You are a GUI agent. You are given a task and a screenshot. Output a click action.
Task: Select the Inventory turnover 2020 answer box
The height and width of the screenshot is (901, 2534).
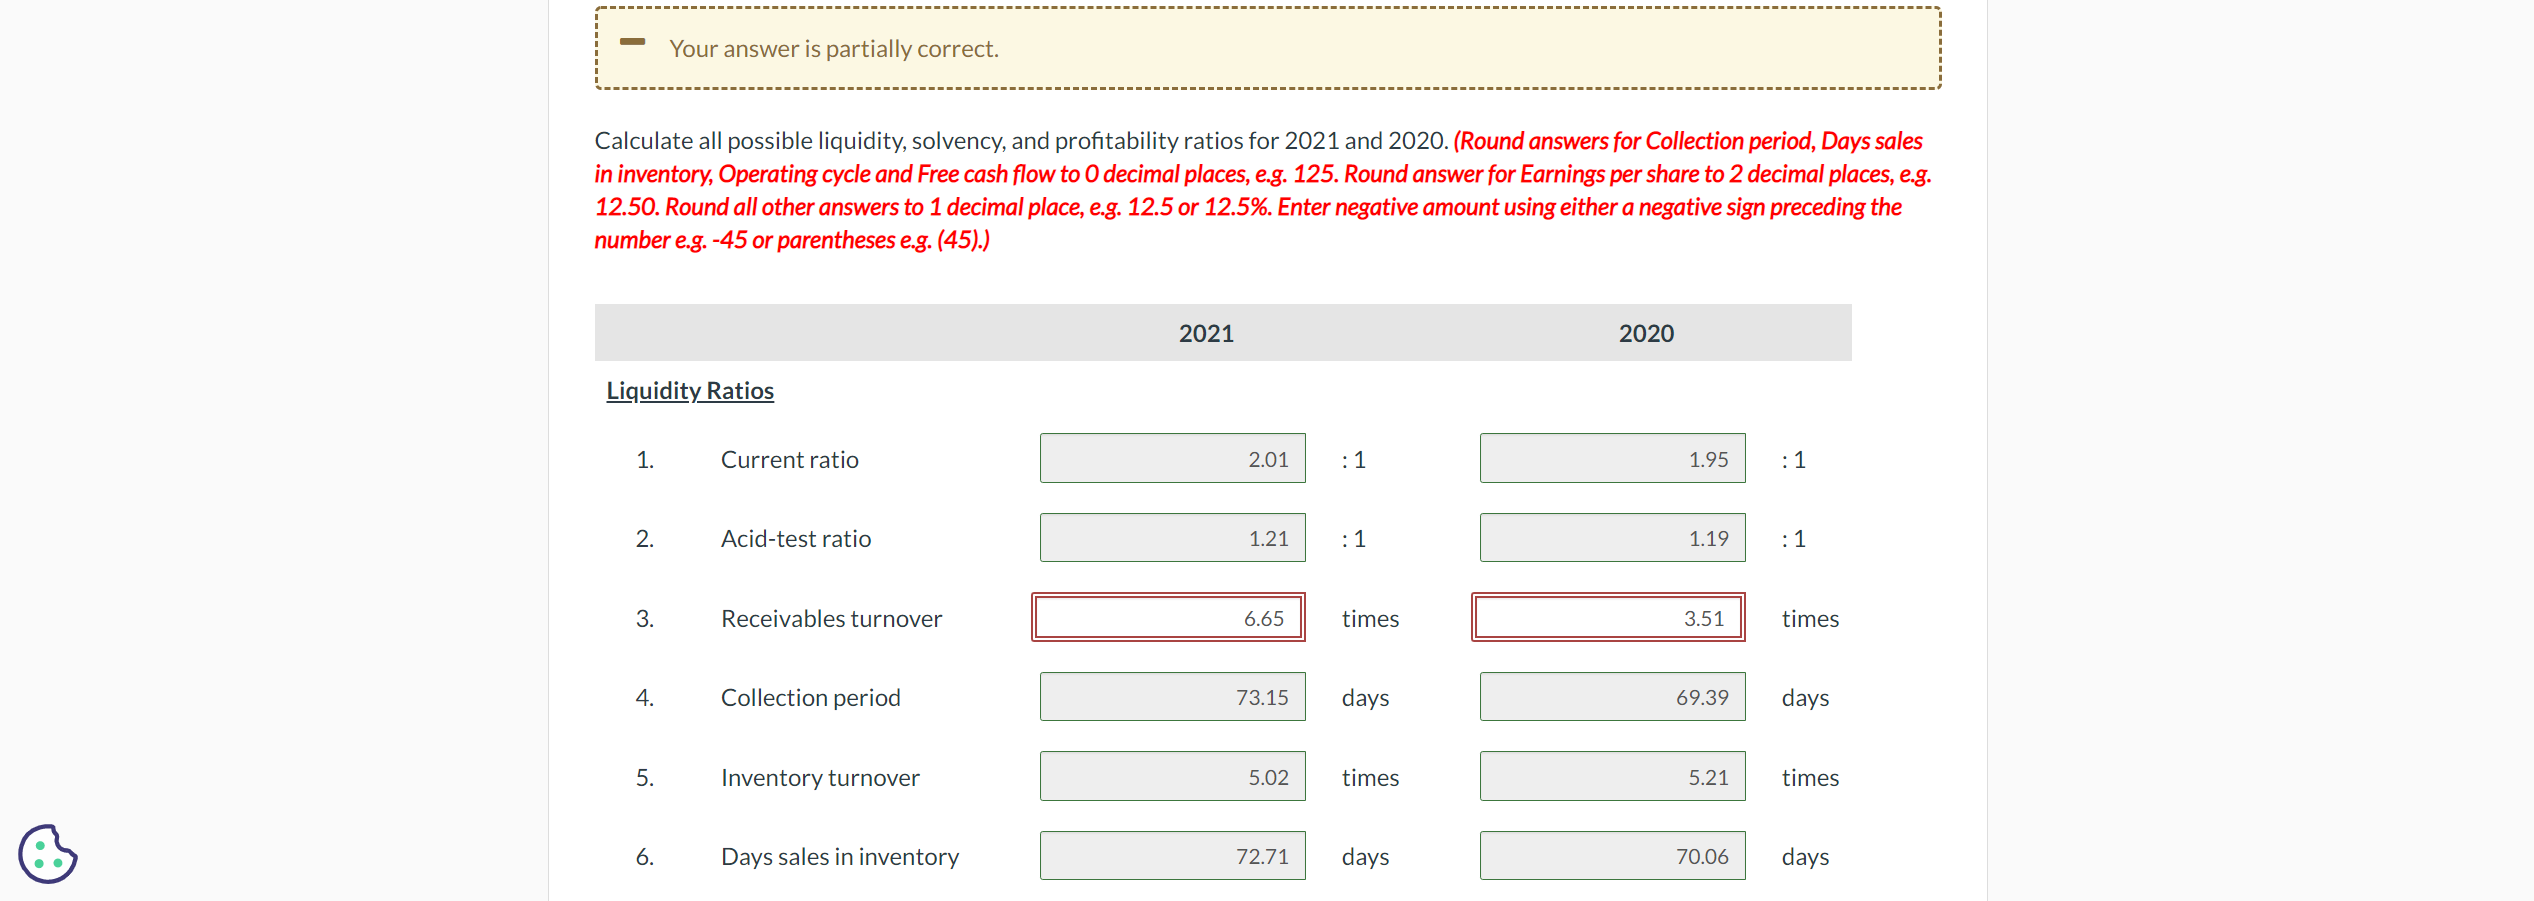tap(1611, 776)
